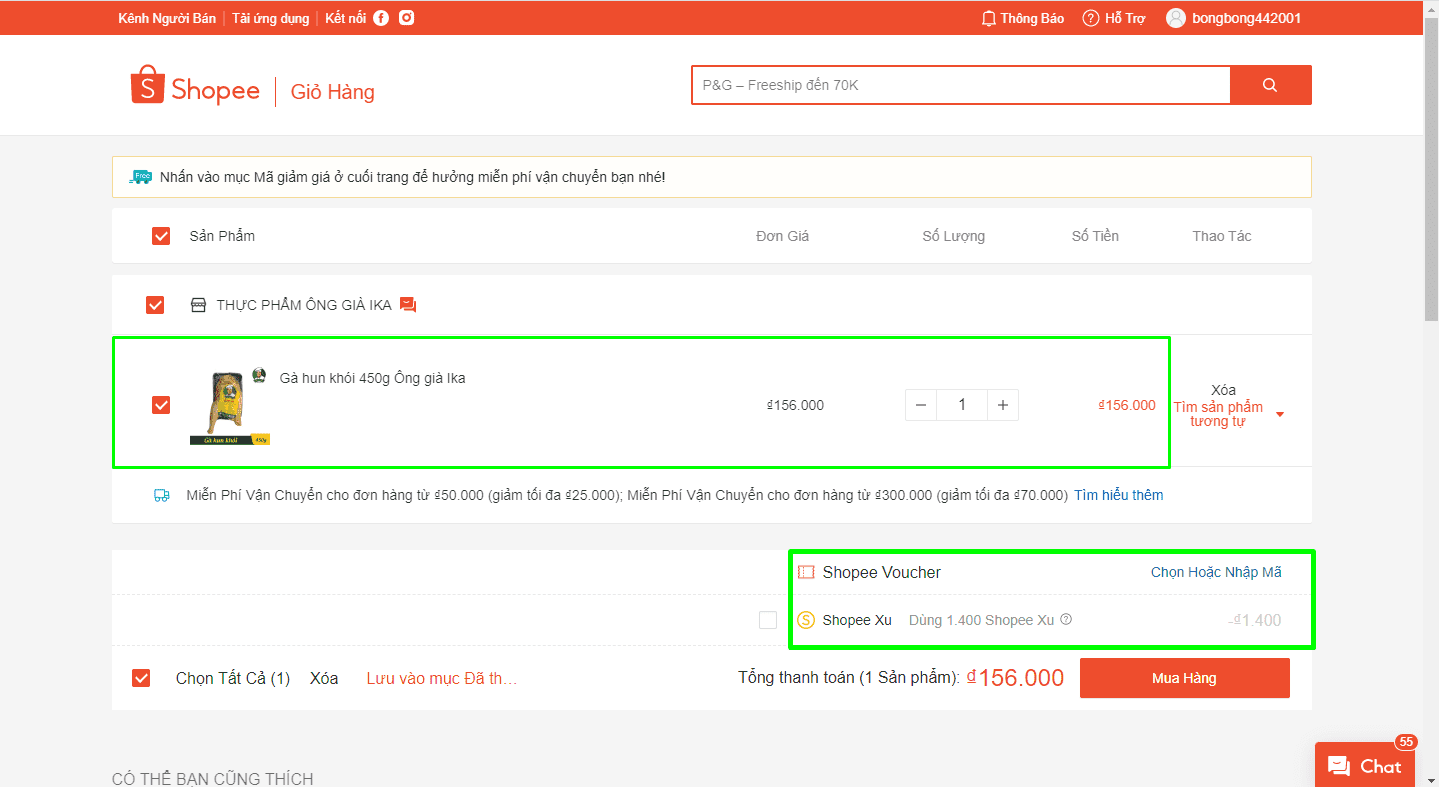Viewport: 1439px width, 787px height.
Task: Click the Gà hun khói product thumbnail
Action: point(230,406)
